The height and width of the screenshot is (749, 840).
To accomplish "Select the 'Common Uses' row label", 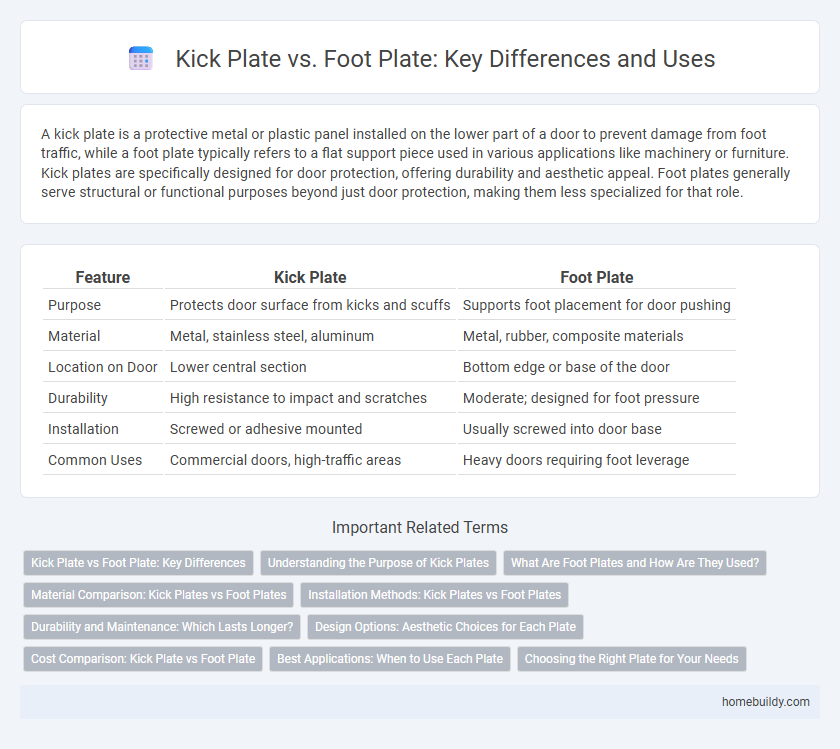I will point(95,460).
